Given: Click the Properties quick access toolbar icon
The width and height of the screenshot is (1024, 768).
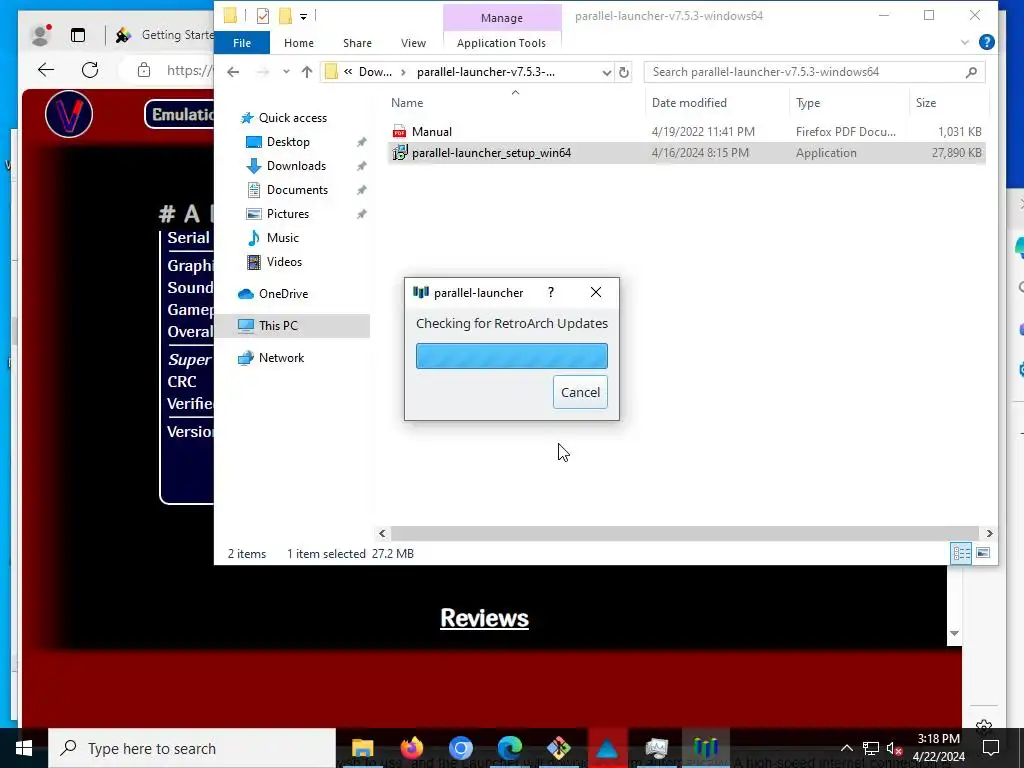Looking at the screenshot, I should 263,16.
